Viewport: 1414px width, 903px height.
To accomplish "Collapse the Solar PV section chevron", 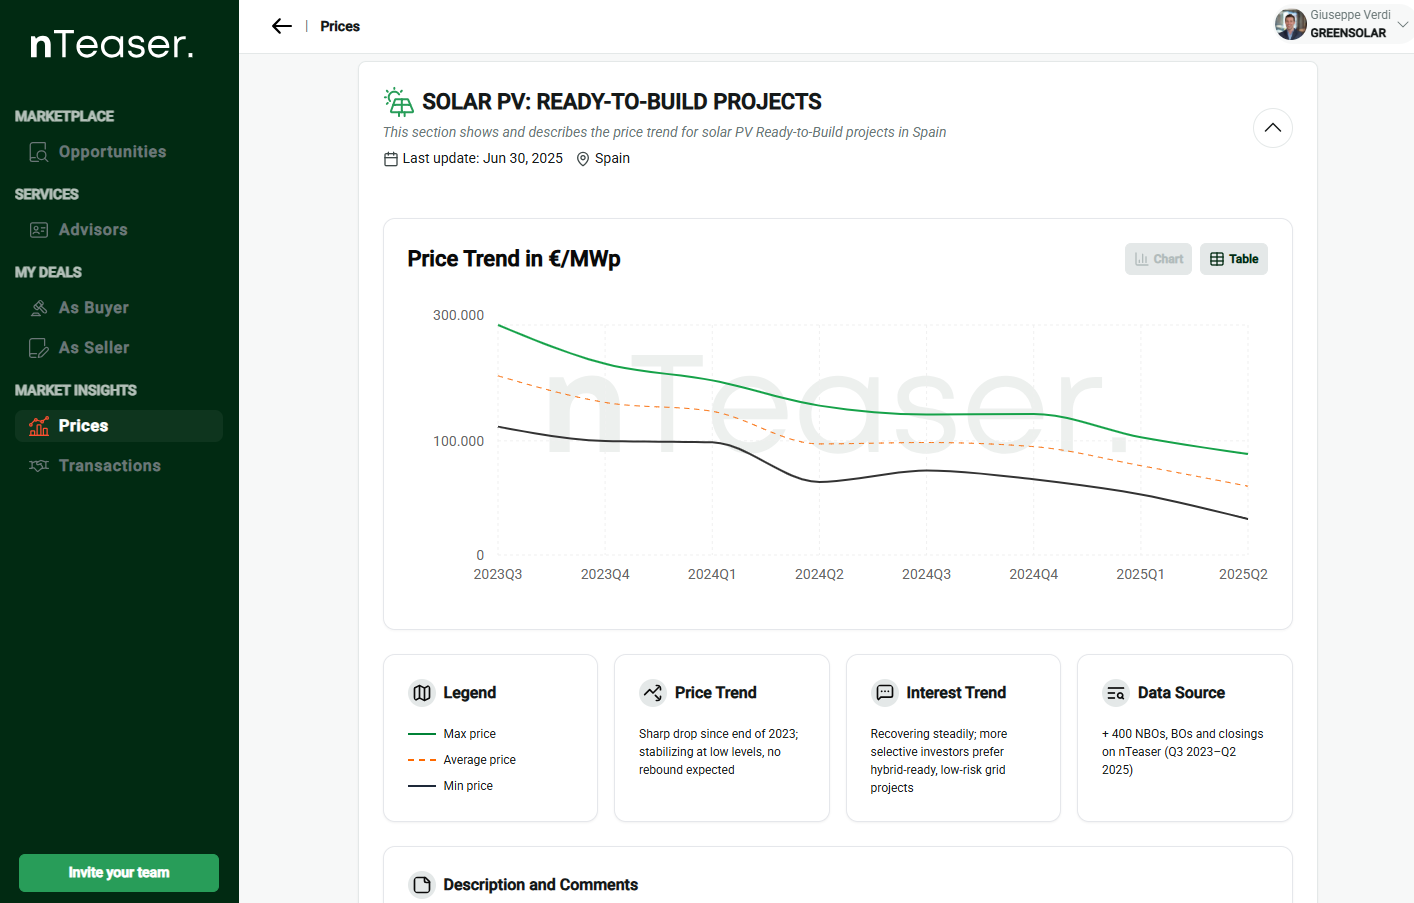I will 1272,128.
